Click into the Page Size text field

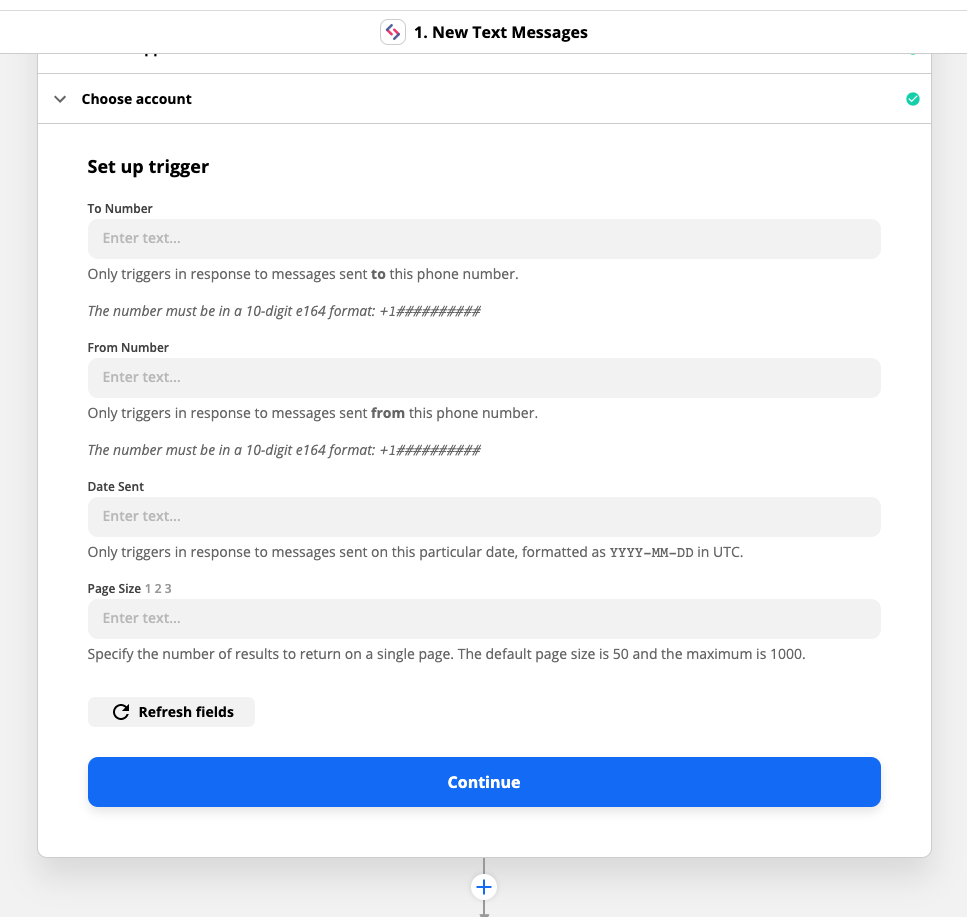pos(484,618)
